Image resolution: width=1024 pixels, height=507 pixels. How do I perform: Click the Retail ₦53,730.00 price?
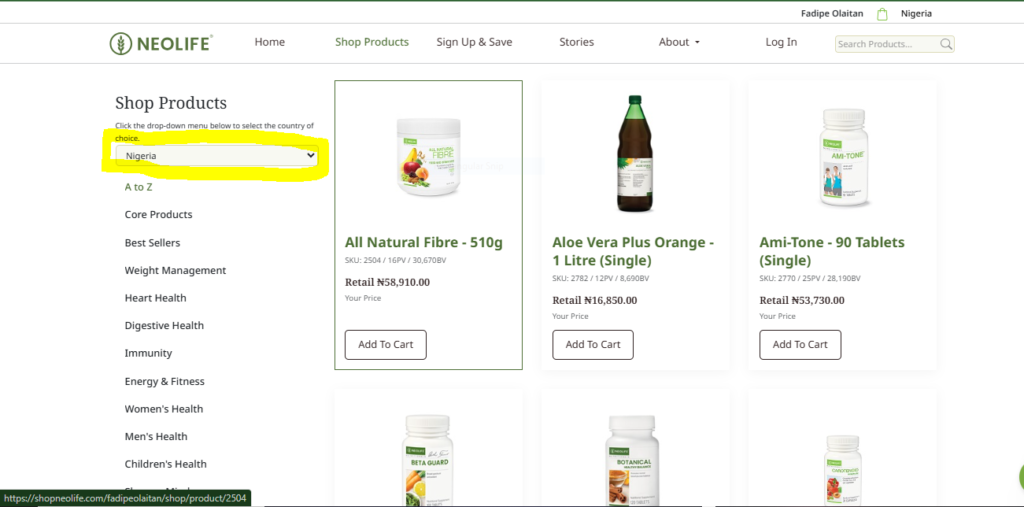click(801, 301)
